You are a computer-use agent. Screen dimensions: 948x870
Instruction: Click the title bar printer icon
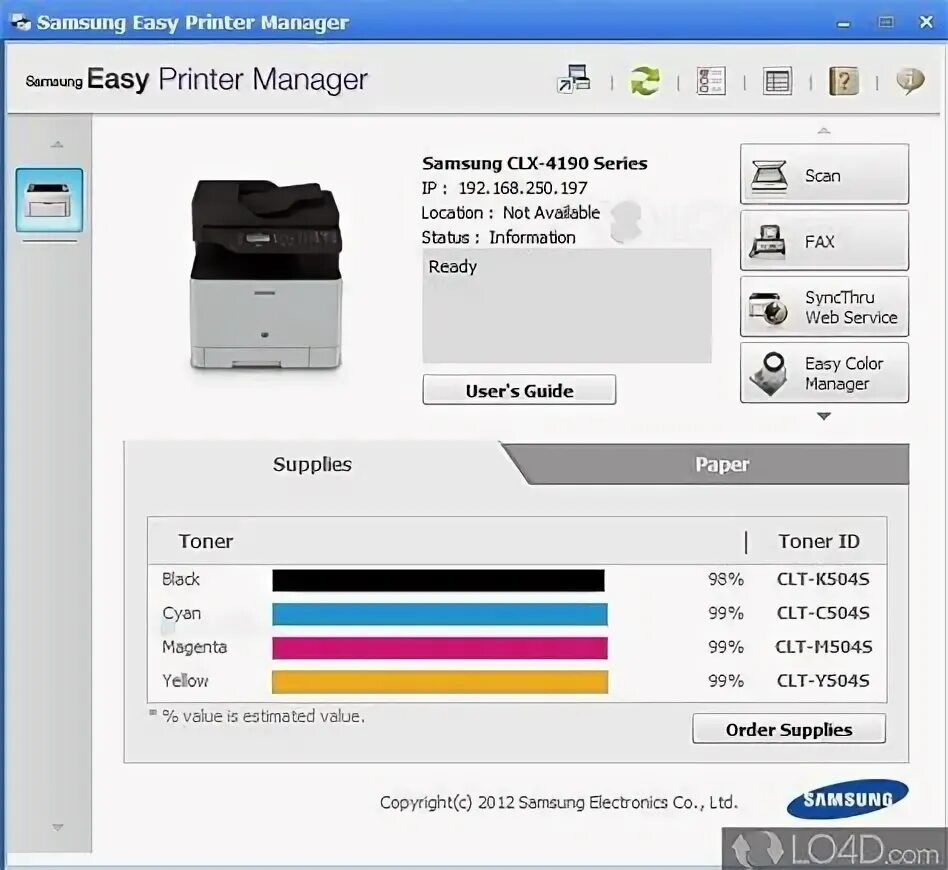coord(21,22)
